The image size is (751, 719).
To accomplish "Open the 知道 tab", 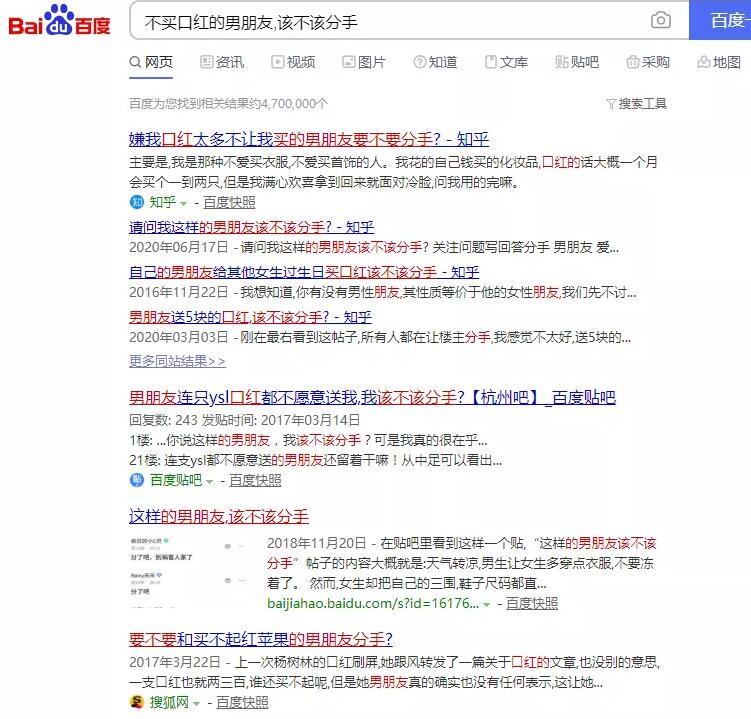I will click(435, 62).
